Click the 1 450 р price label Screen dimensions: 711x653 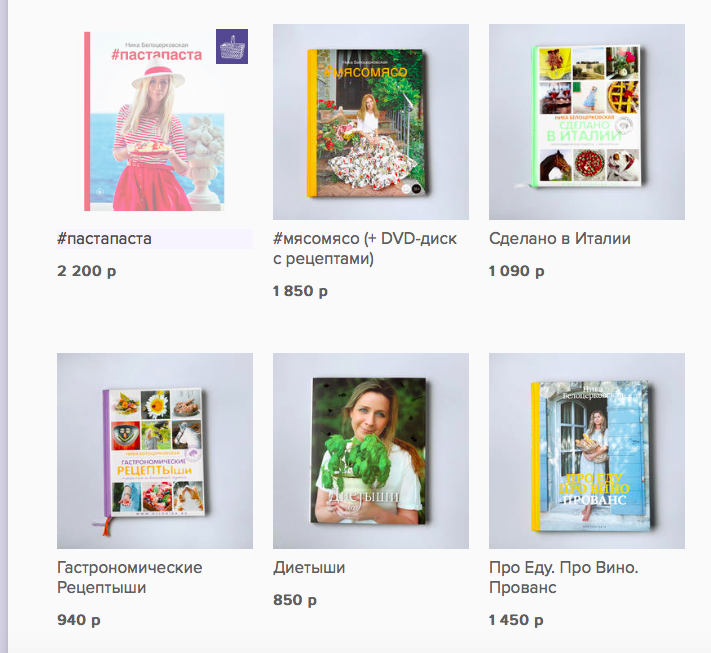(x=516, y=620)
